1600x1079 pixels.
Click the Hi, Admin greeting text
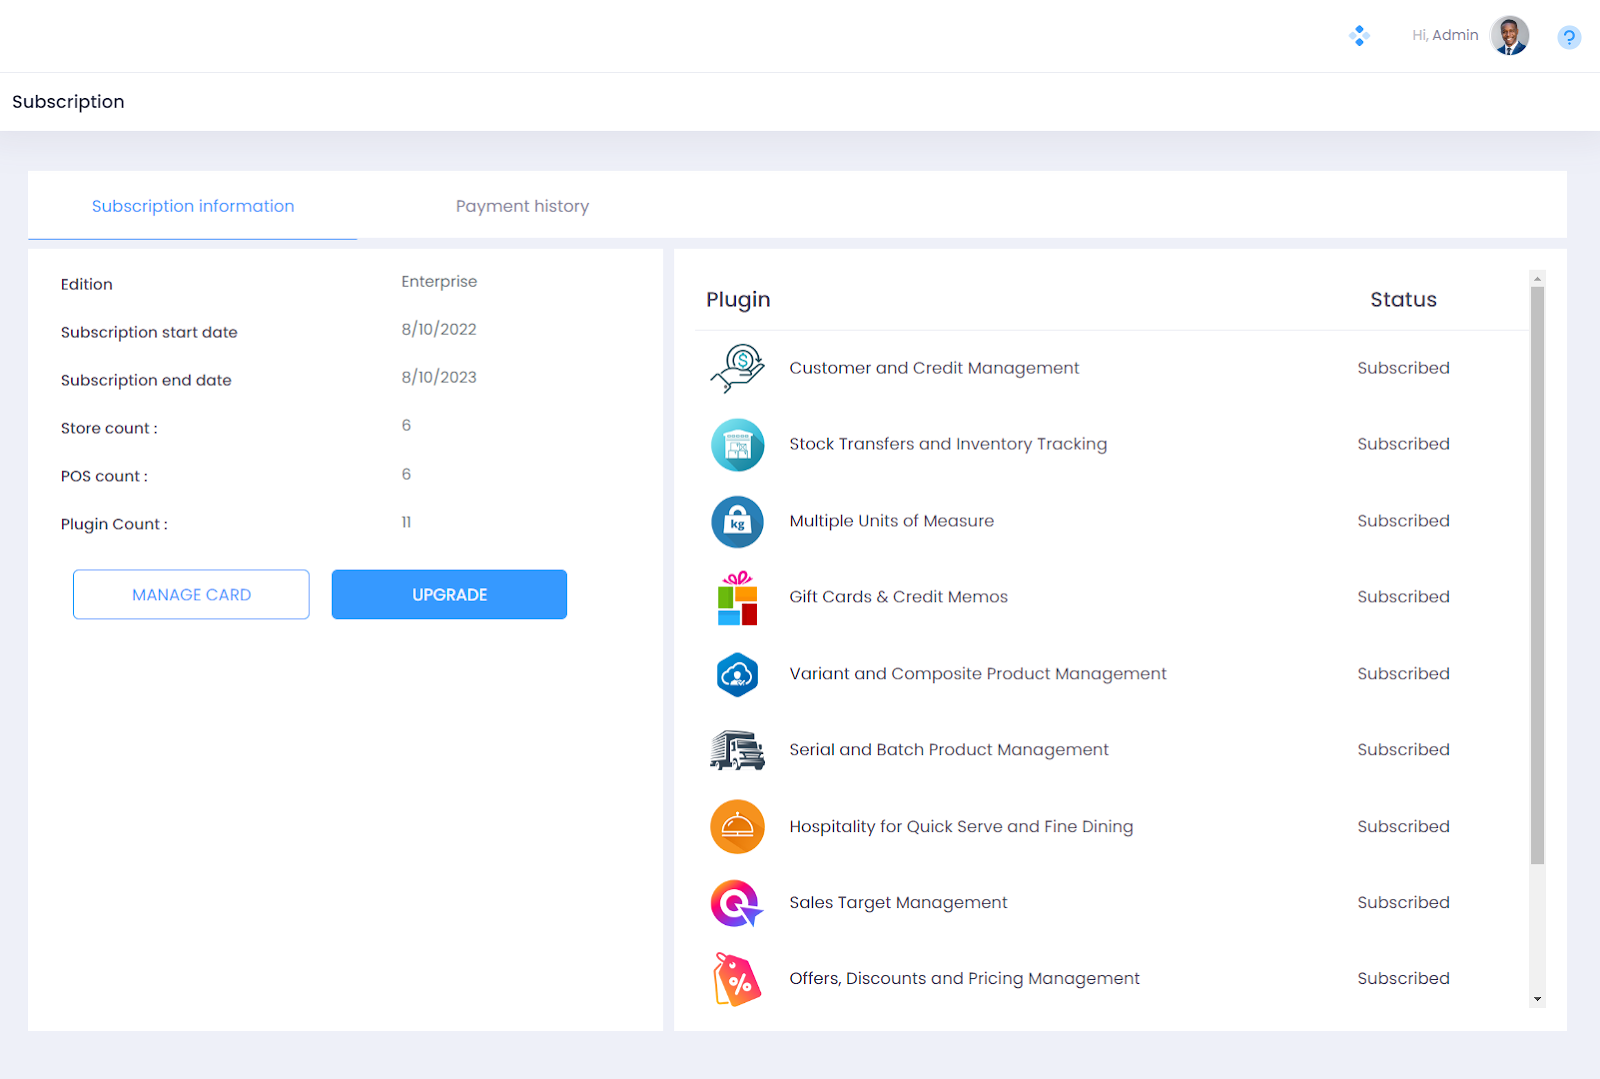pyautogui.click(x=1444, y=35)
